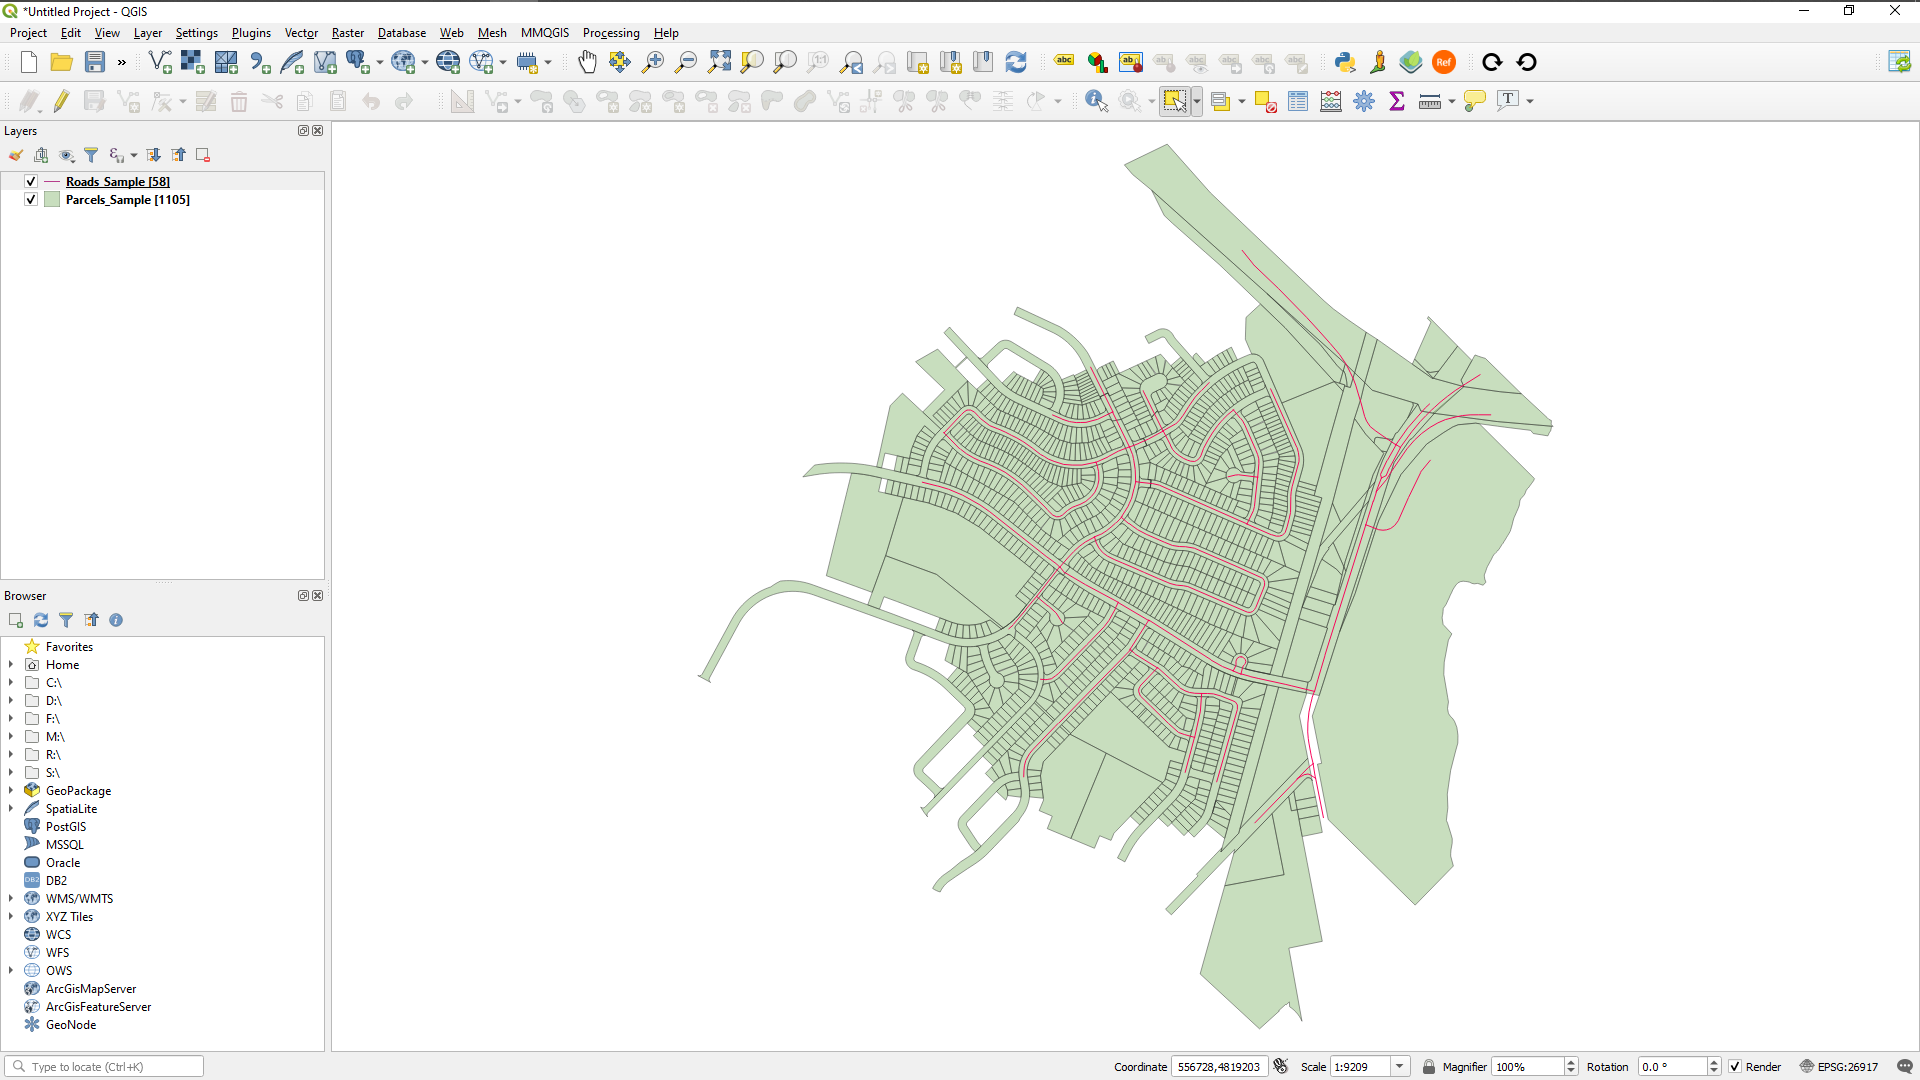Click the Toggle Editing pencil icon

click(62, 101)
